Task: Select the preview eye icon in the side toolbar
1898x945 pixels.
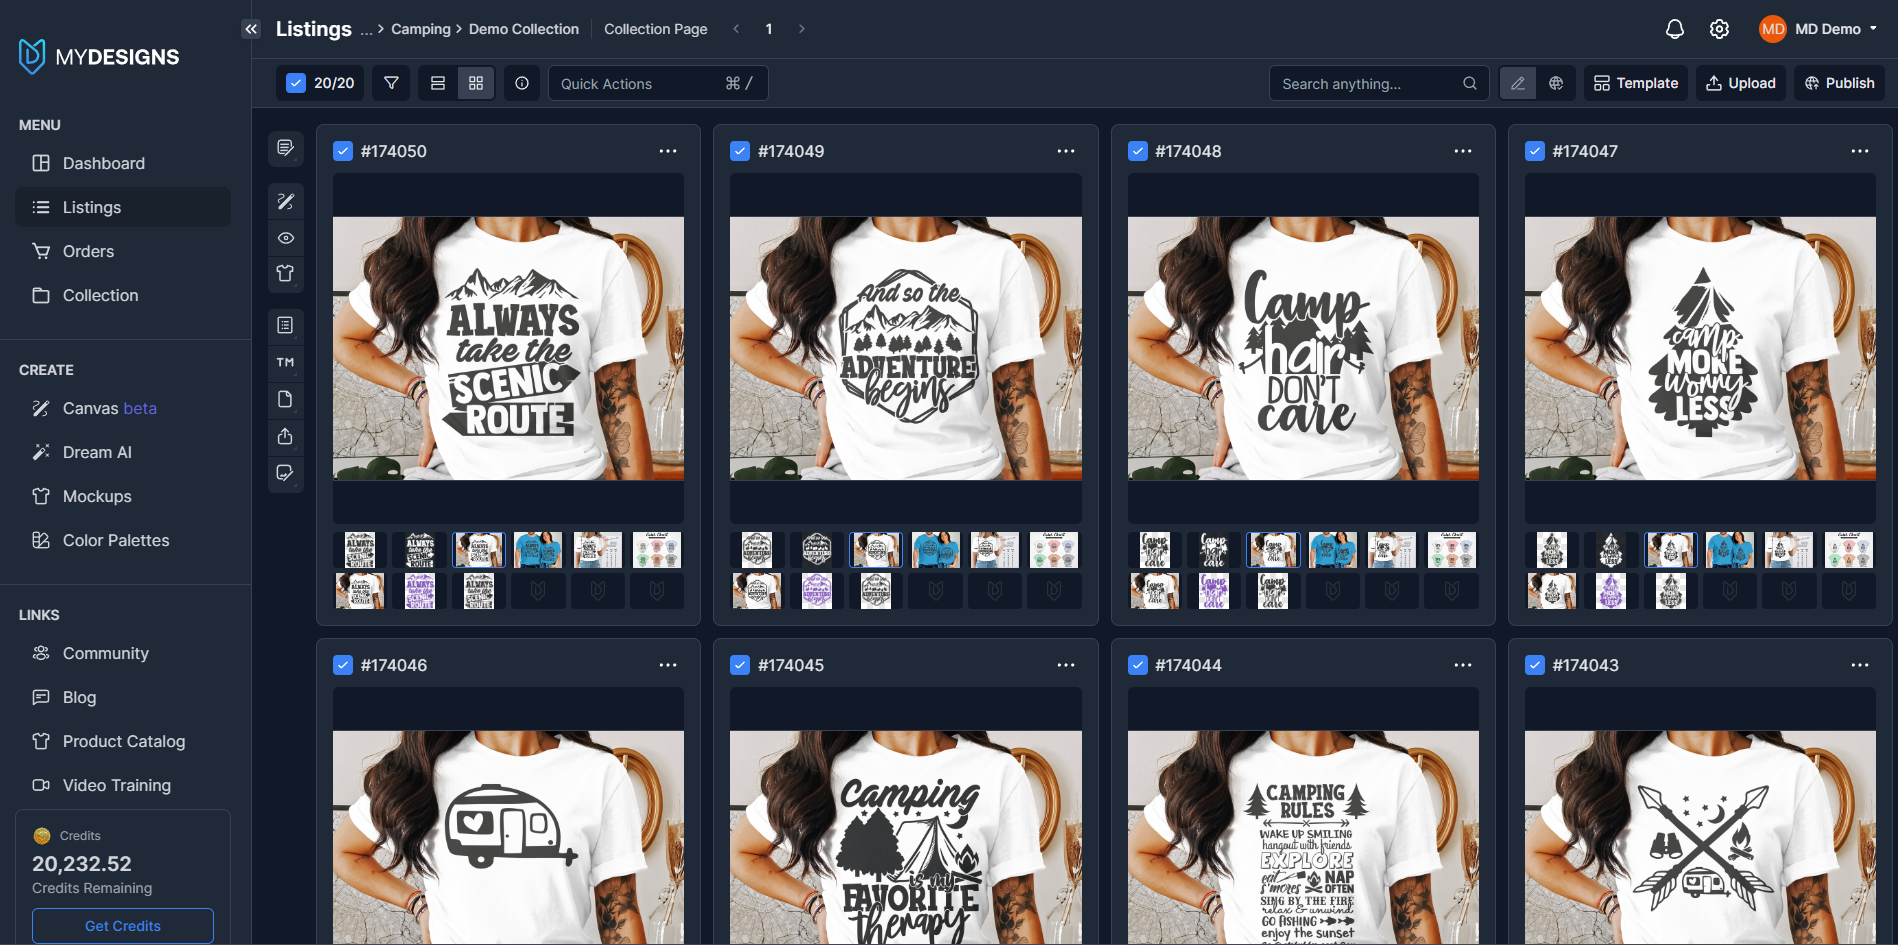Action: (285, 238)
